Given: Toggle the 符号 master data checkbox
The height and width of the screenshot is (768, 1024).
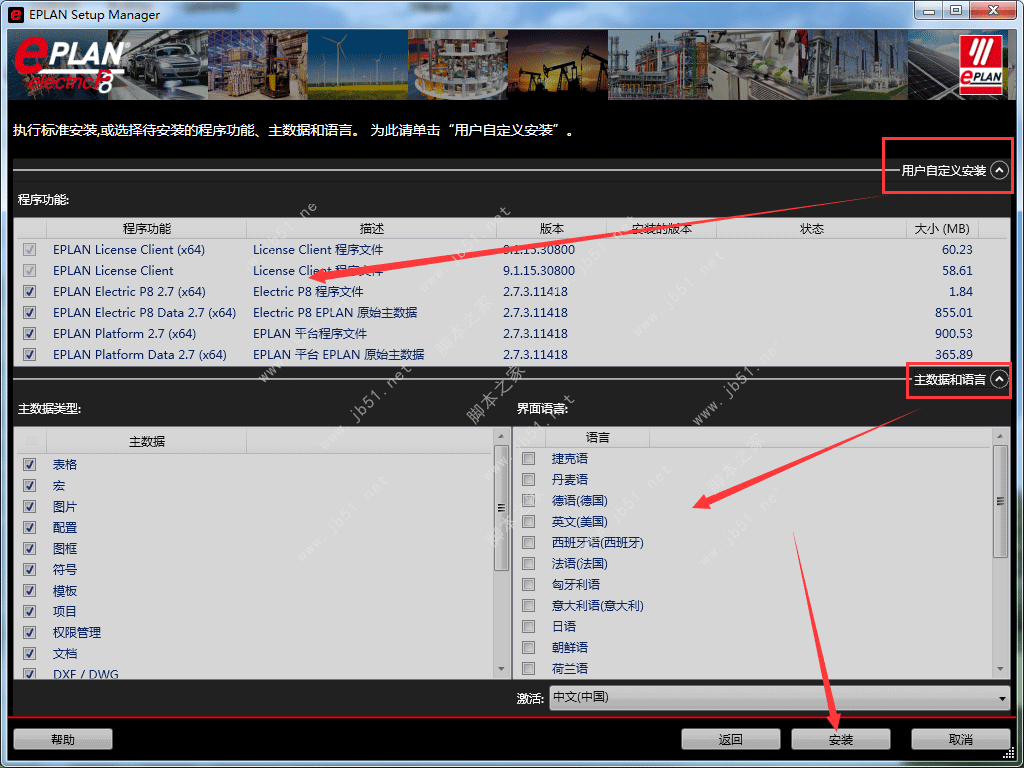Looking at the screenshot, I should [29, 569].
